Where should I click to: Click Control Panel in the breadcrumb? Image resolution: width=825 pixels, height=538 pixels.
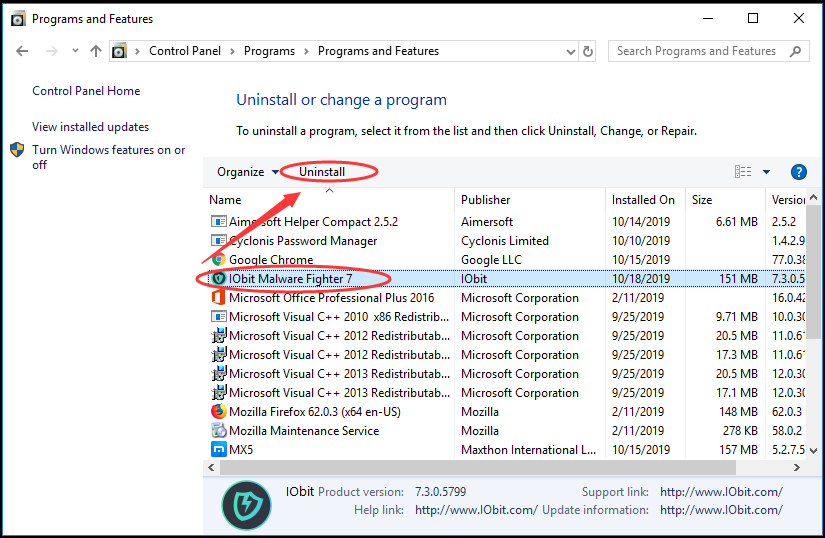tap(185, 51)
